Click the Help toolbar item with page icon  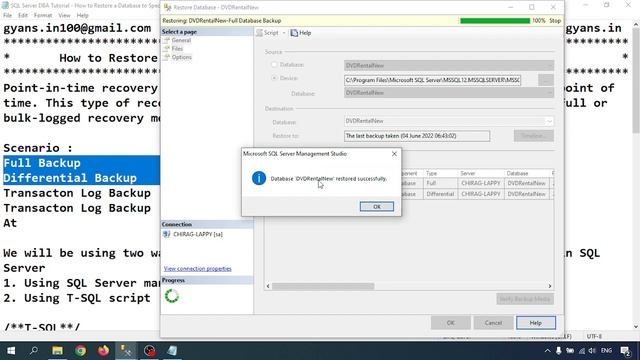pyautogui.click(x=301, y=33)
